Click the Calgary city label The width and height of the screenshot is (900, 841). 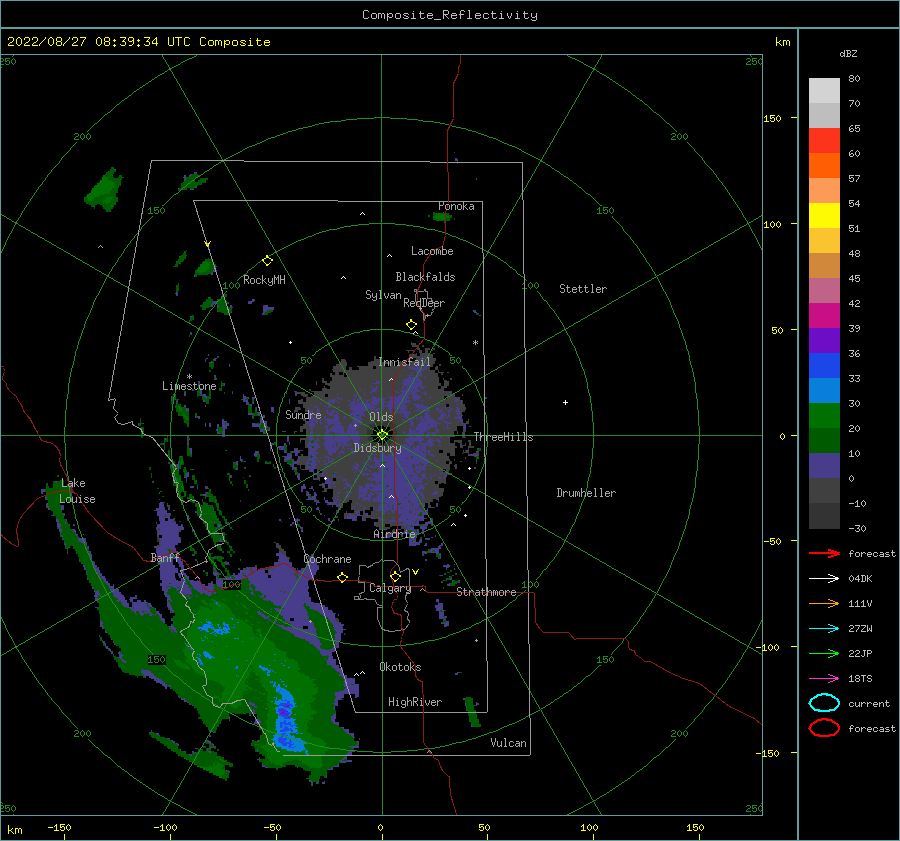click(x=390, y=588)
